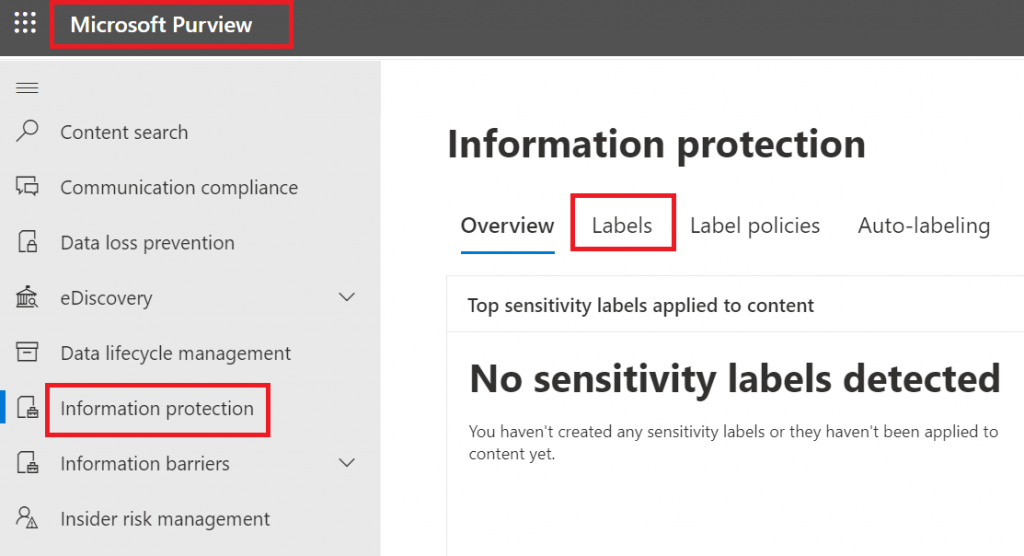Open the Label policies tab
Screen dimensions: 1024x556
pos(755,225)
